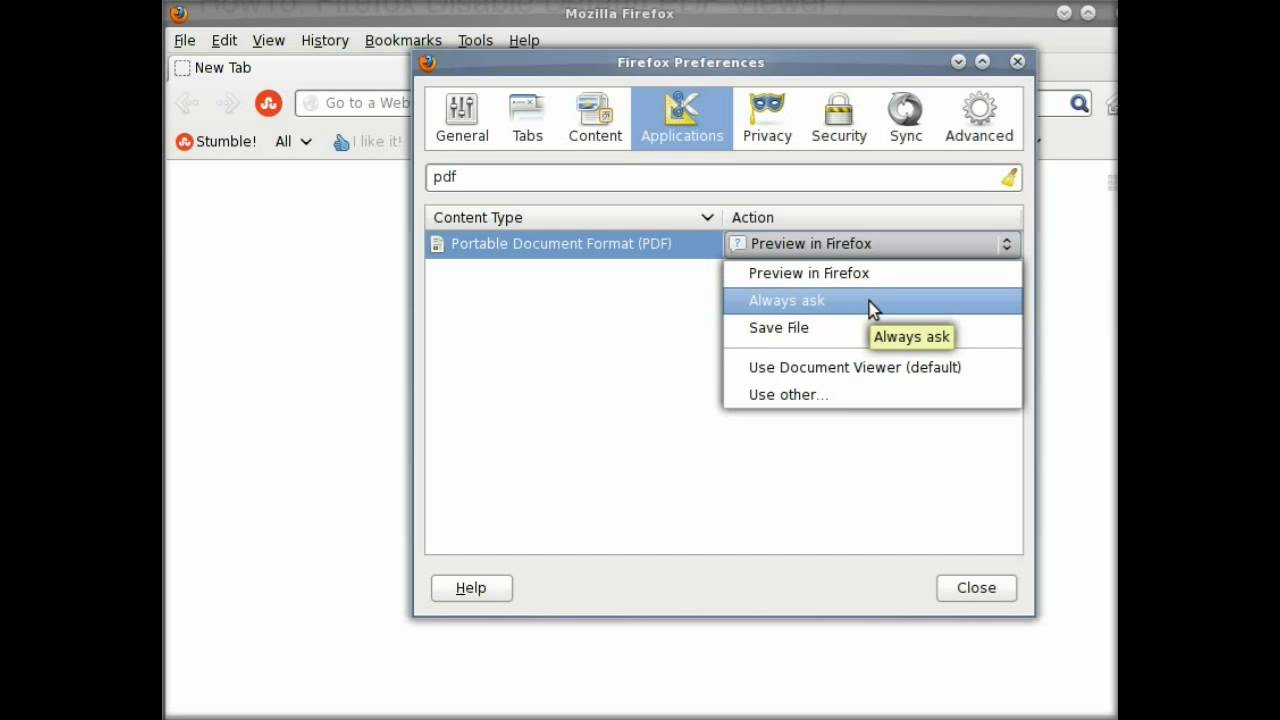Open the General preferences pane

coord(462,118)
